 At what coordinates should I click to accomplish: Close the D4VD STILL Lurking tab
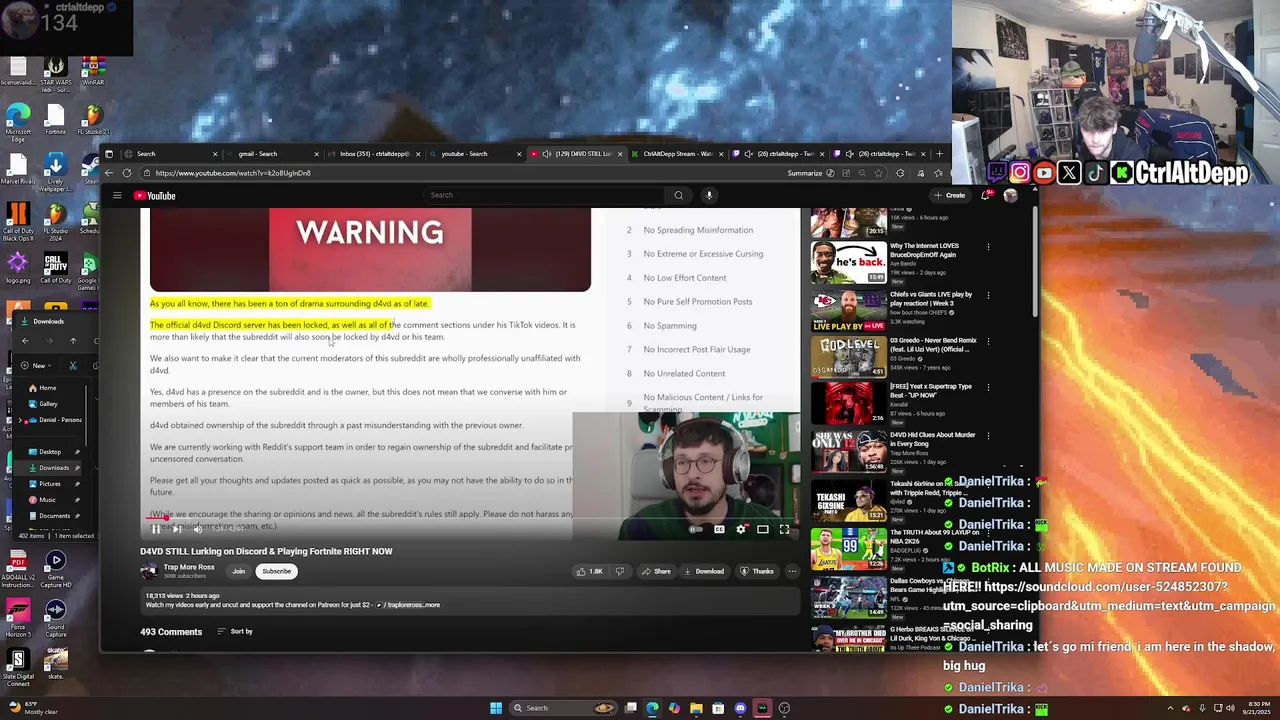tap(620, 154)
